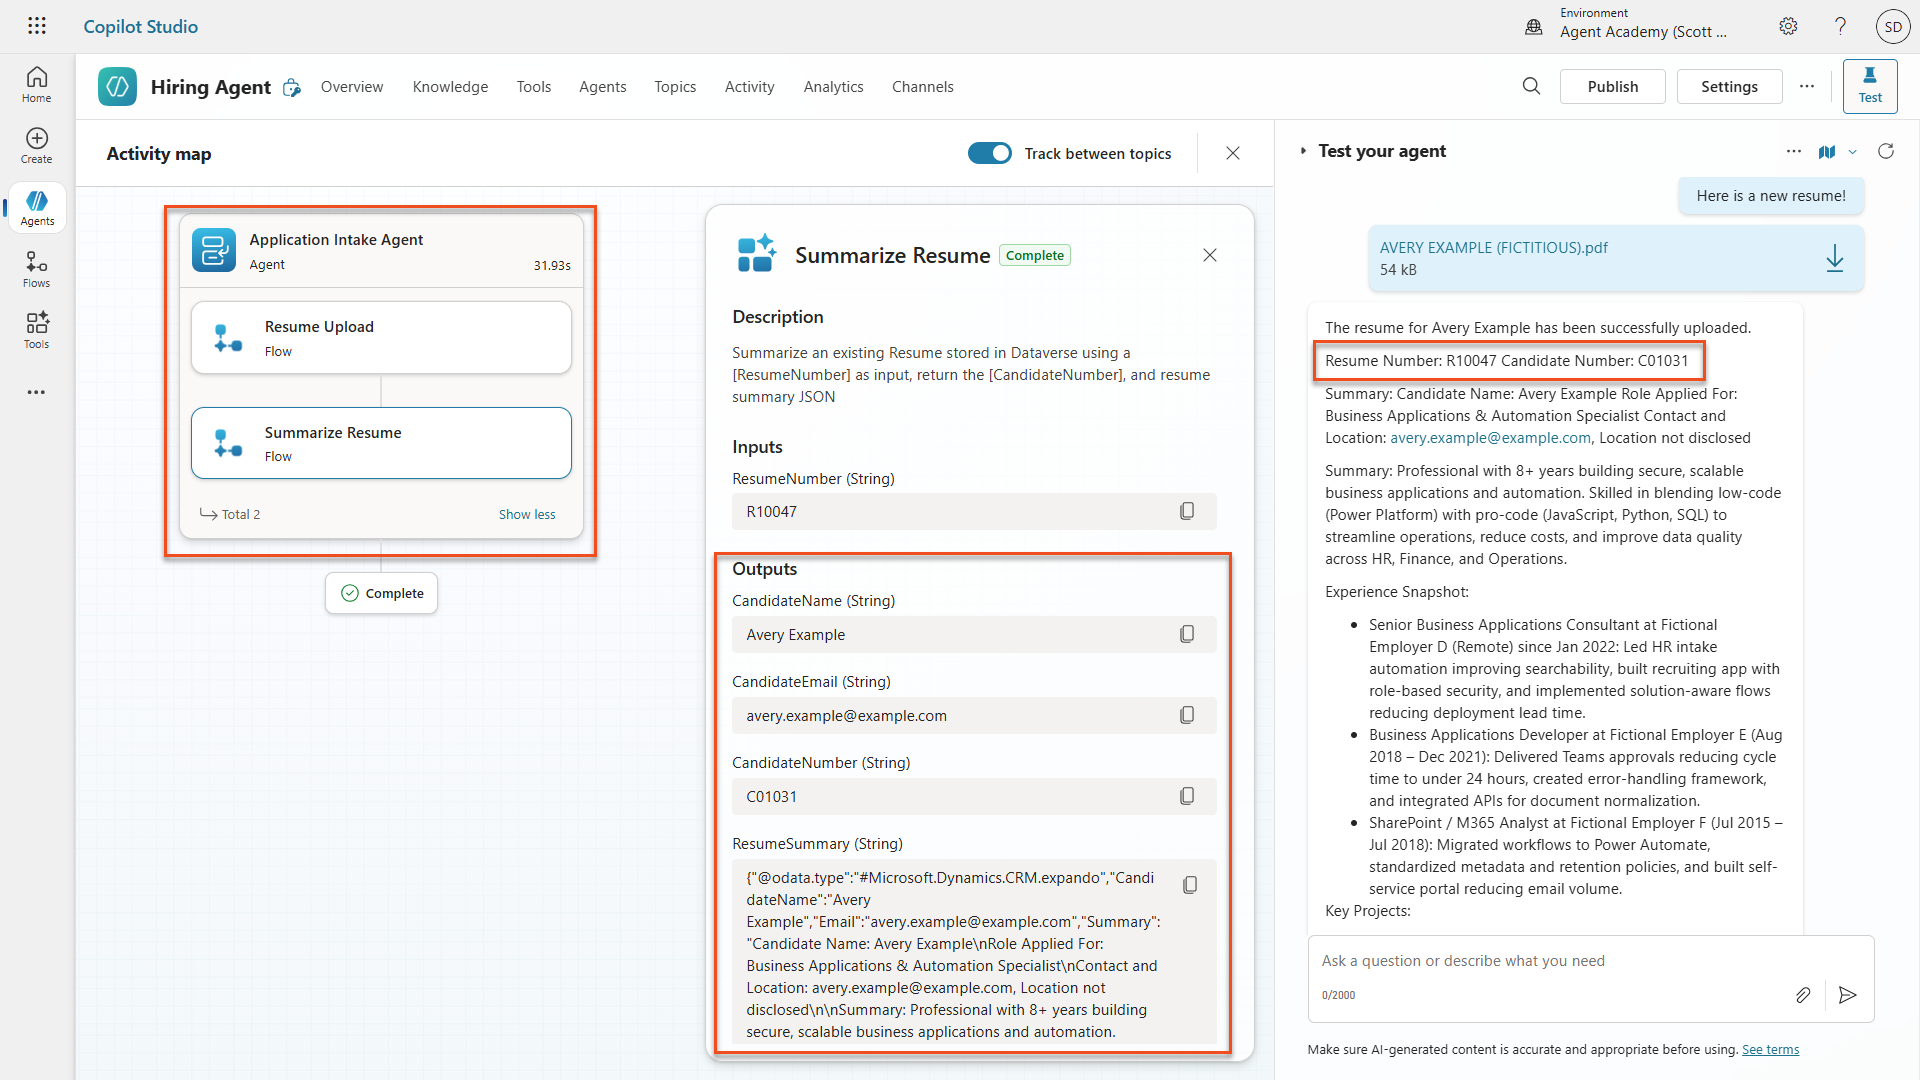Click the Publish button
Viewport: 1920px width, 1080px height.
point(1612,87)
